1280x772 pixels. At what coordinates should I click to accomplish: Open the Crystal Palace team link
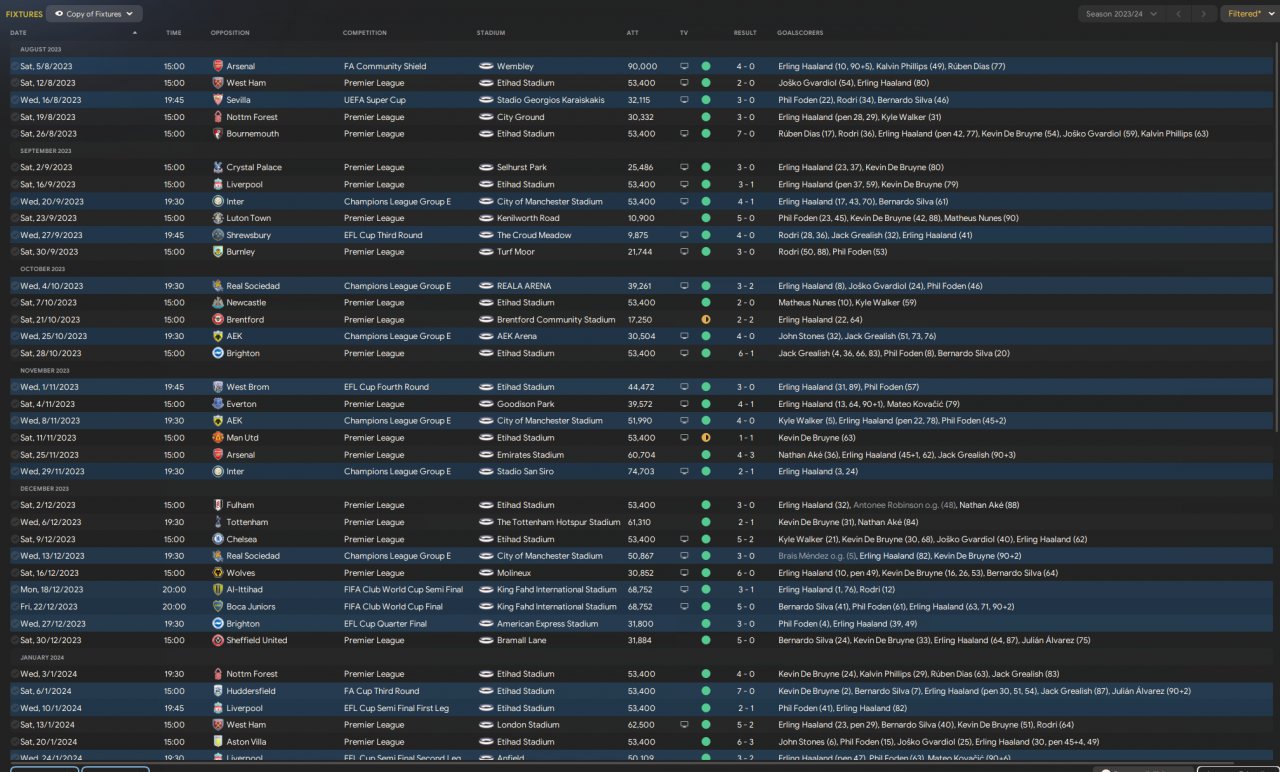tap(254, 168)
